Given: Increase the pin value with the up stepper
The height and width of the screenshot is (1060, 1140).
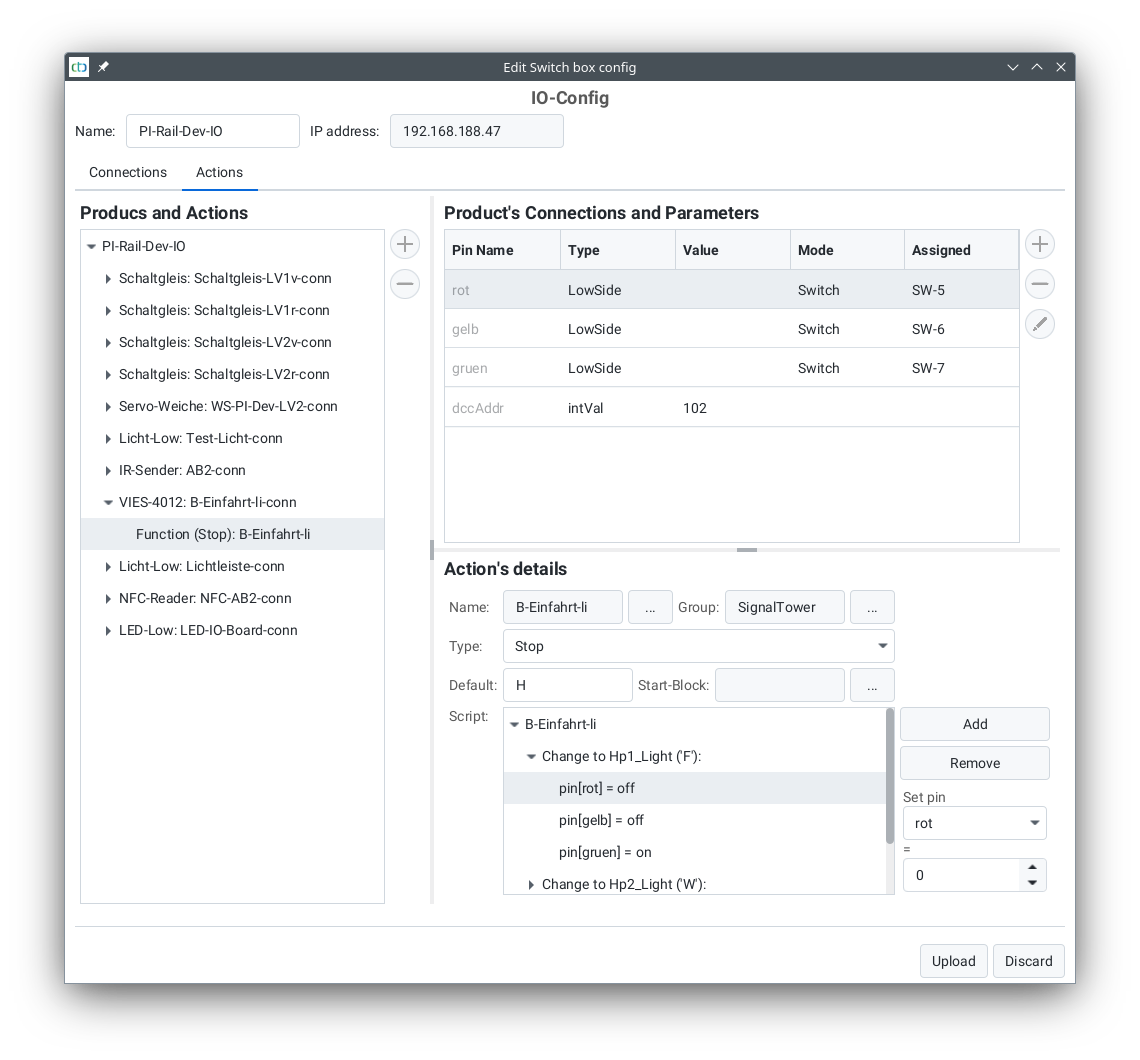Looking at the screenshot, I should (x=1032, y=868).
